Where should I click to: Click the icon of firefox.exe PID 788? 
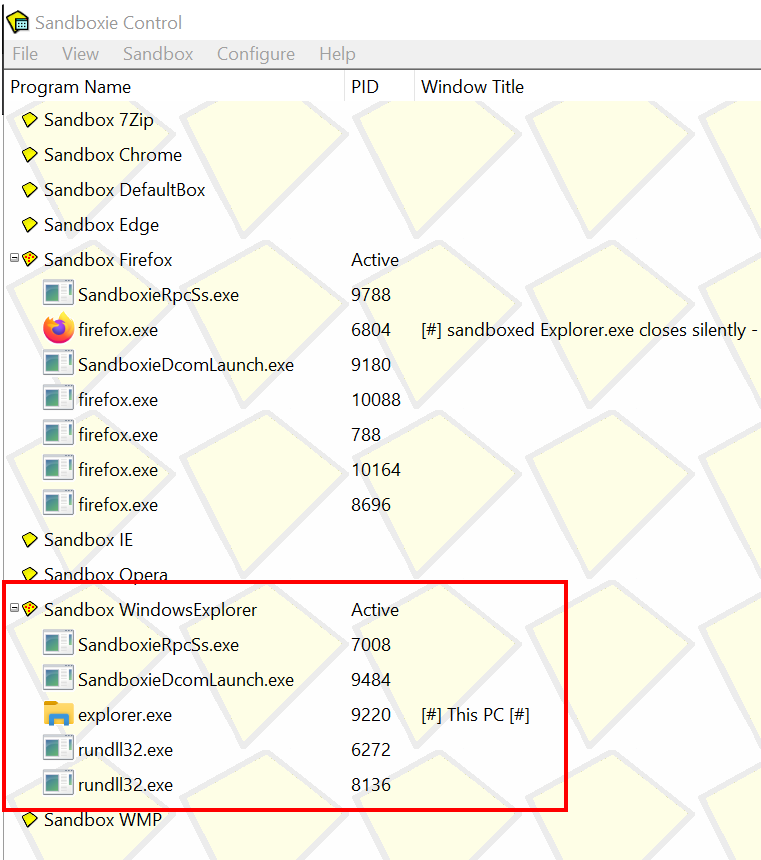pyautogui.click(x=58, y=433)
